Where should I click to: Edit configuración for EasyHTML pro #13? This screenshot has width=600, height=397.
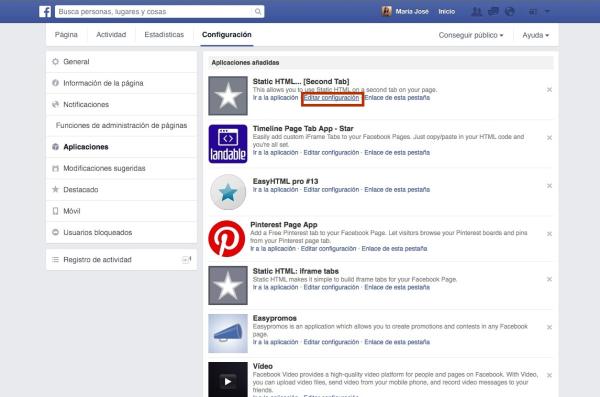pyautogui.click(x=331, y=190)
